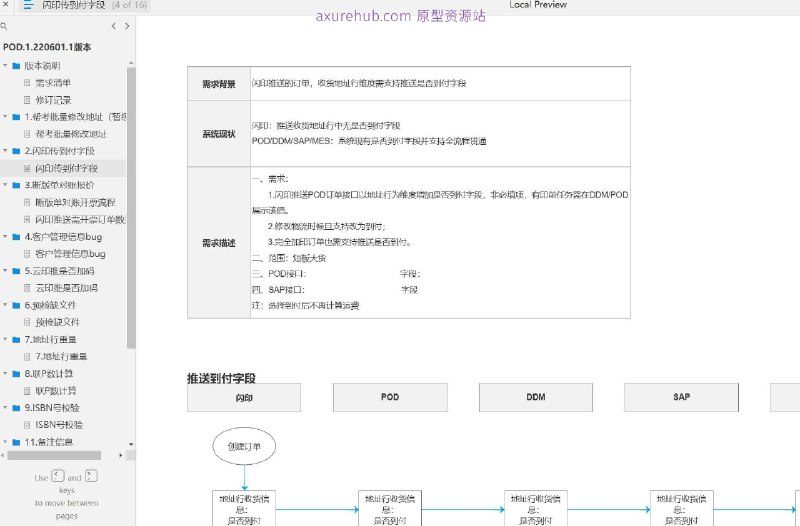Collapse the 6.预检缺文件 folder
Viewport: 800px width, 526px height.
coord(5,305)
